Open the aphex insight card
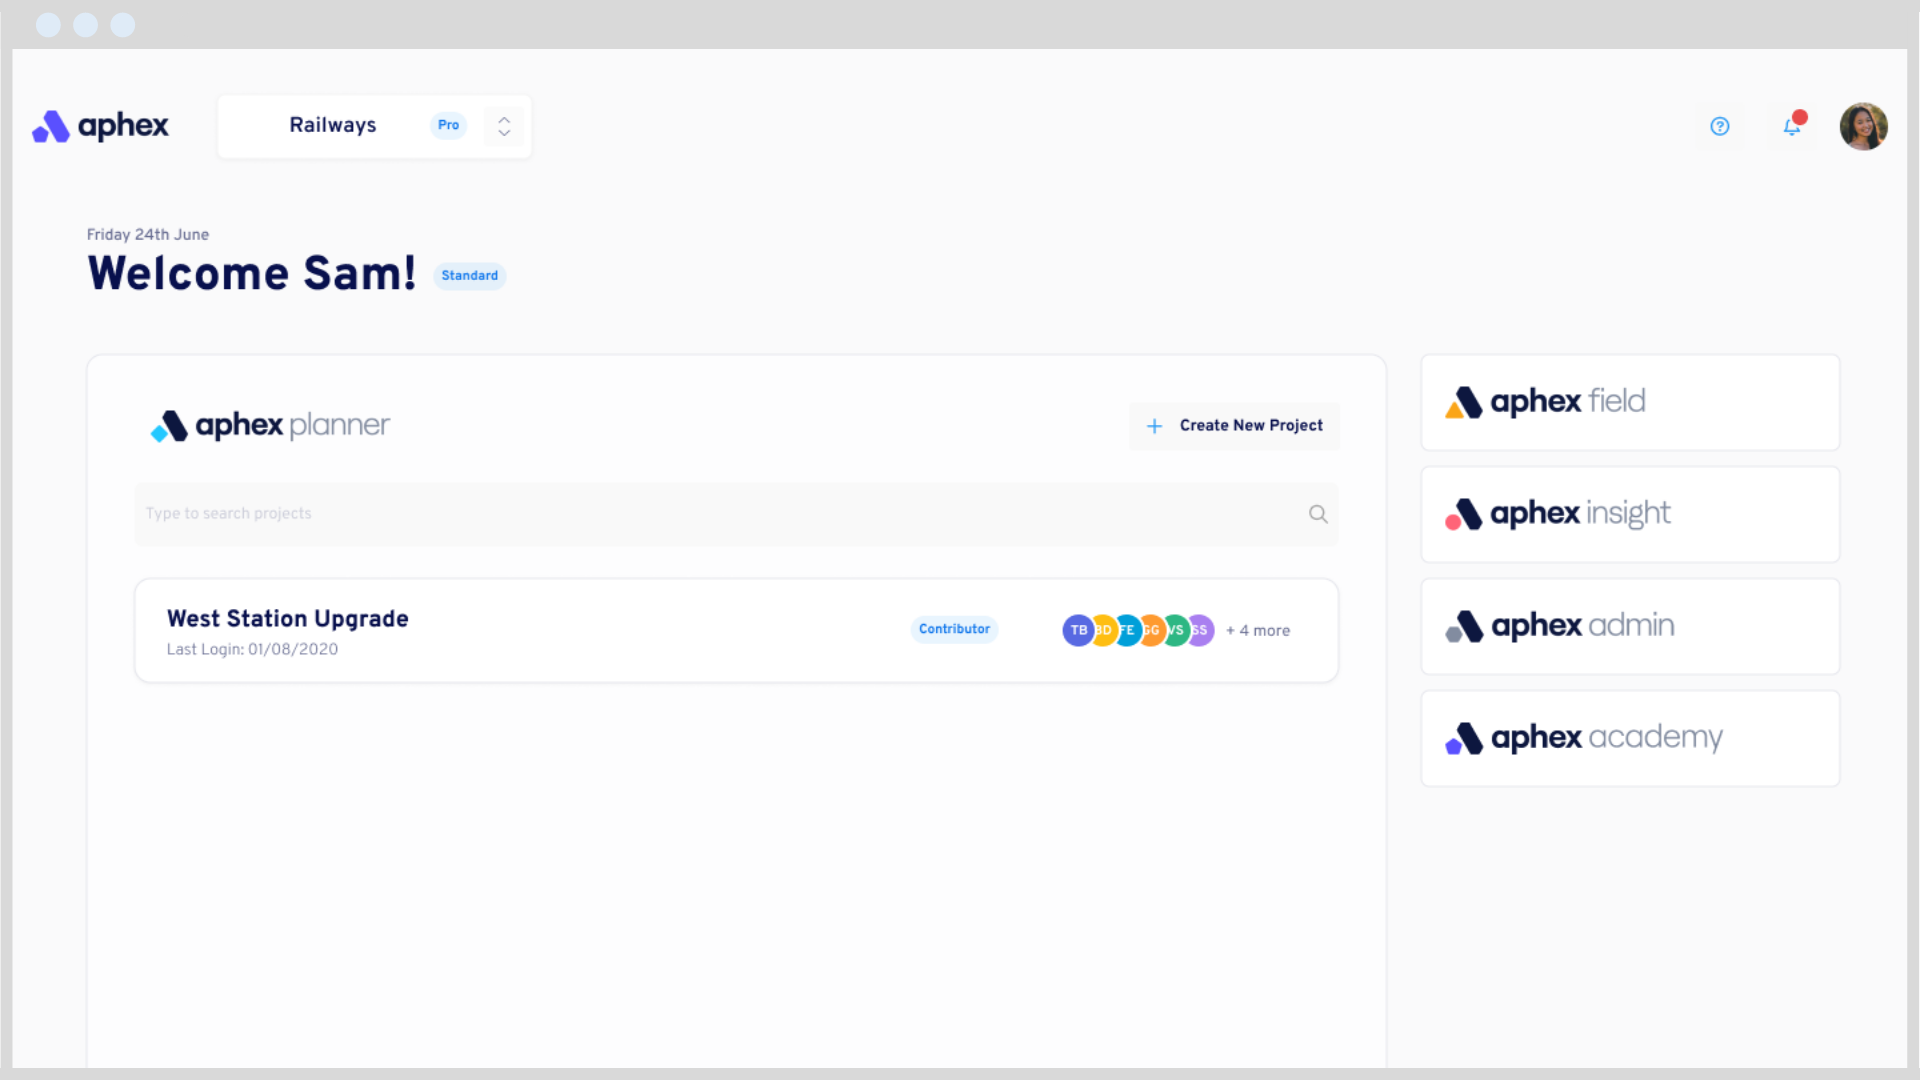The image size is (1920, 1080). pyautogui.click(x=1630, y=515)
